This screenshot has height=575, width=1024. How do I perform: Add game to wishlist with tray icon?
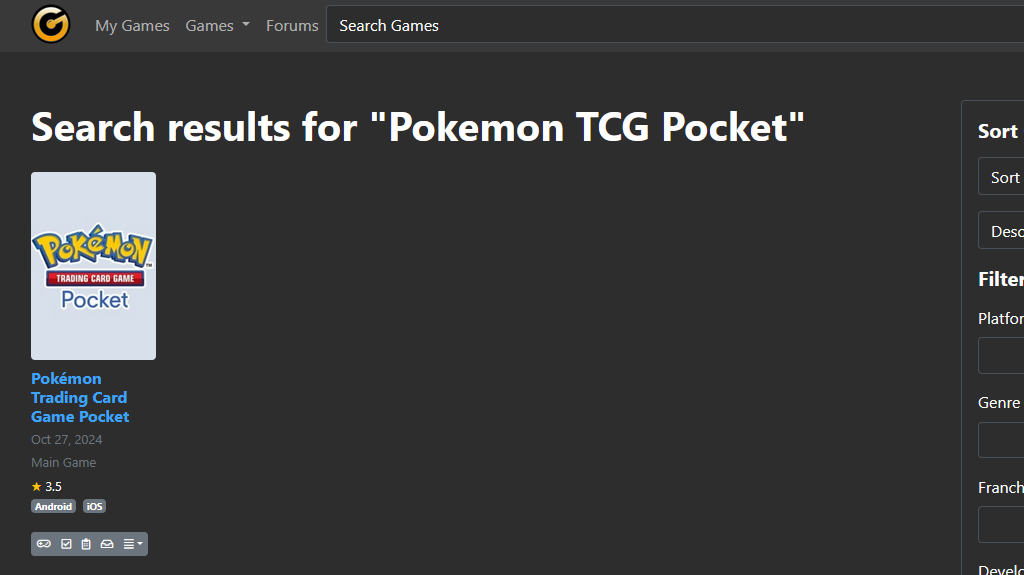click(107, 544)
